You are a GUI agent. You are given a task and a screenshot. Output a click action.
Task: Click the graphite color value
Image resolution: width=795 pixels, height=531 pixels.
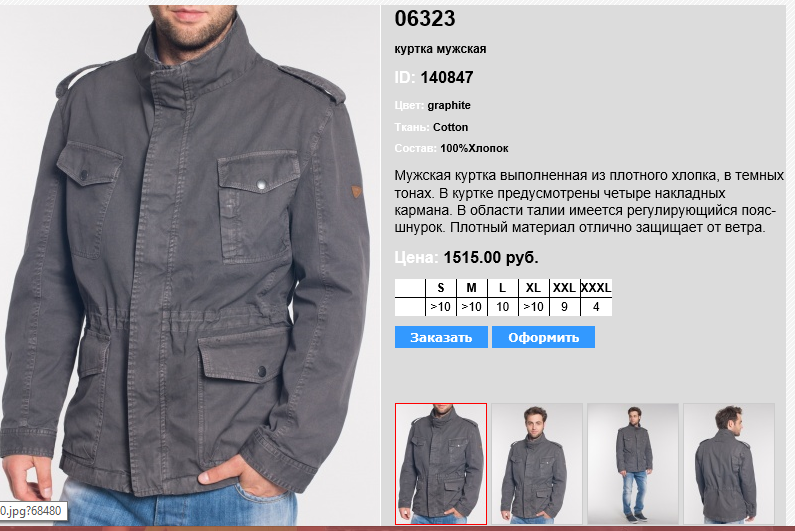point(449,105)
